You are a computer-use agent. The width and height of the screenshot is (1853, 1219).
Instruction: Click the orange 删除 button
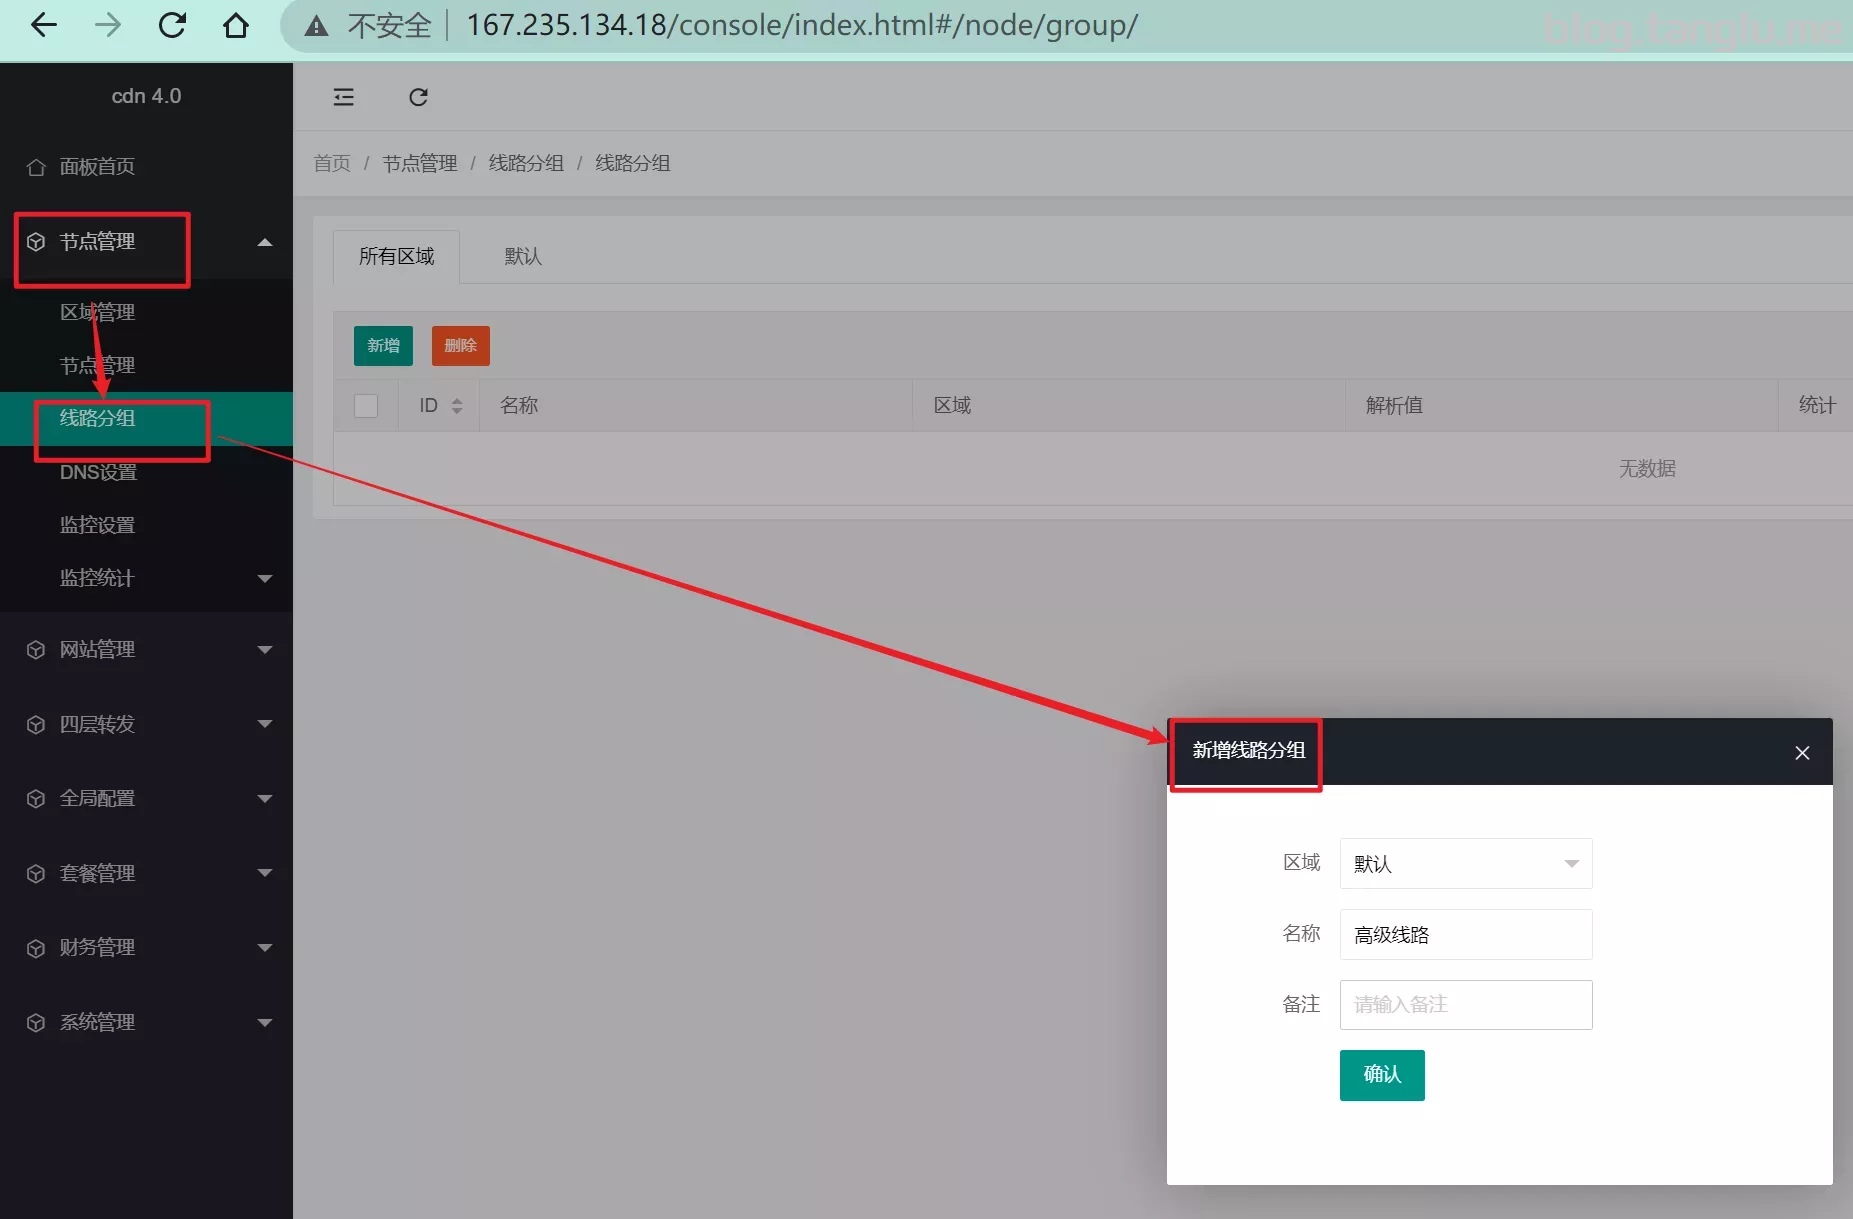[460, 346]
